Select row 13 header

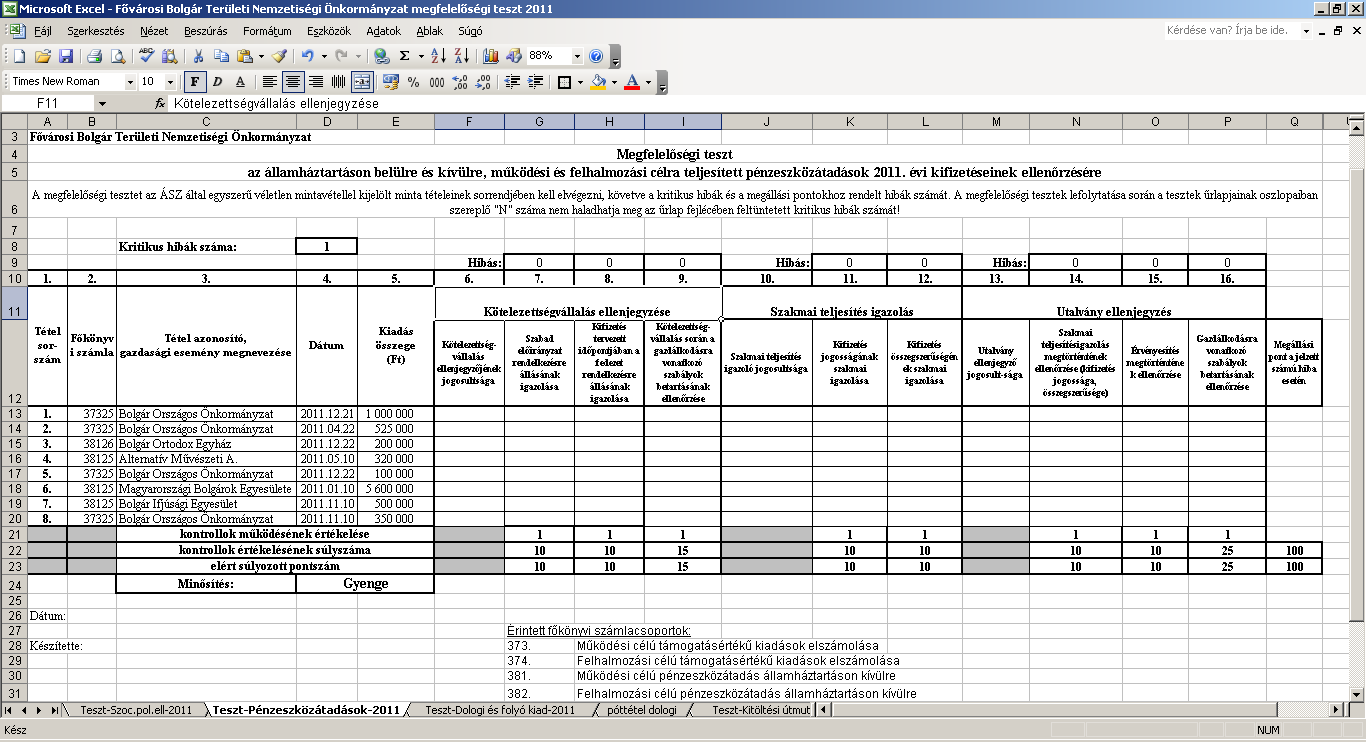coord(14,413)
